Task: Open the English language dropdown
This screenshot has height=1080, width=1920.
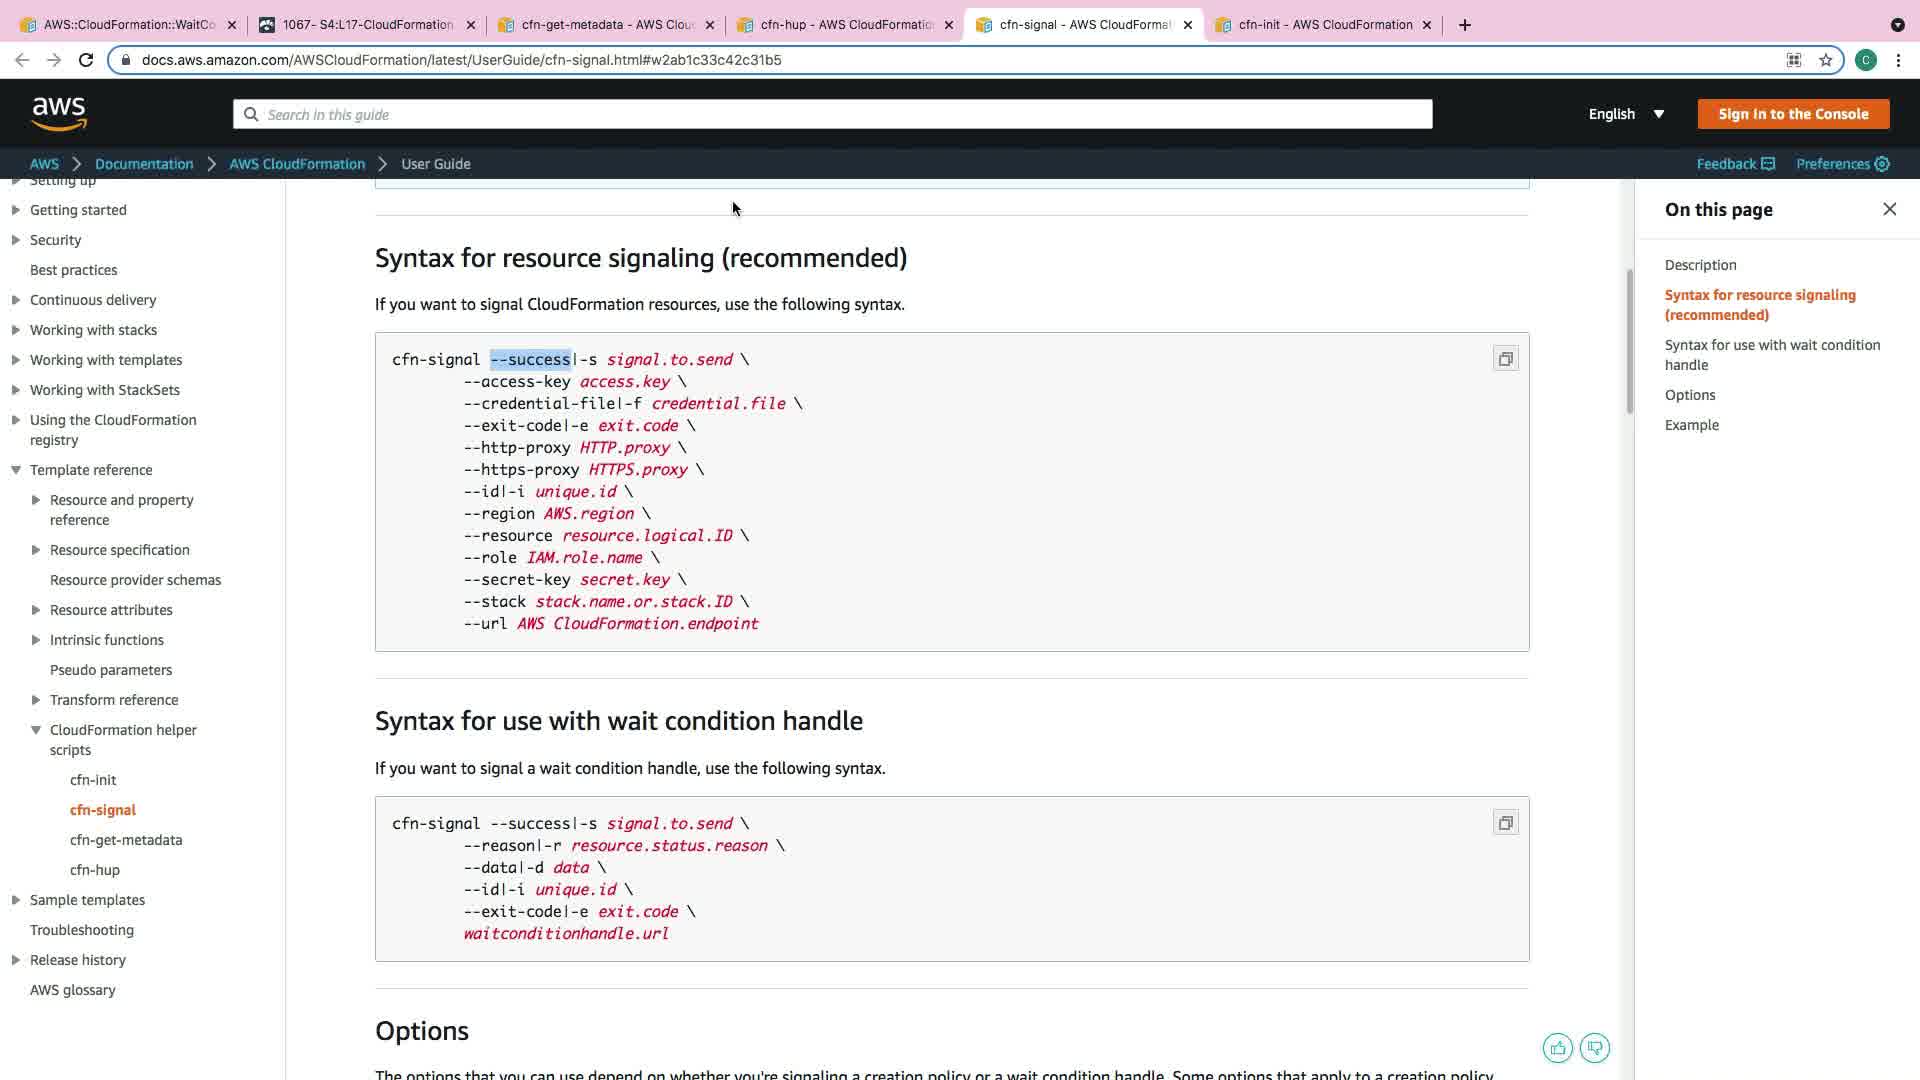Action: (x=1626, y=114)
